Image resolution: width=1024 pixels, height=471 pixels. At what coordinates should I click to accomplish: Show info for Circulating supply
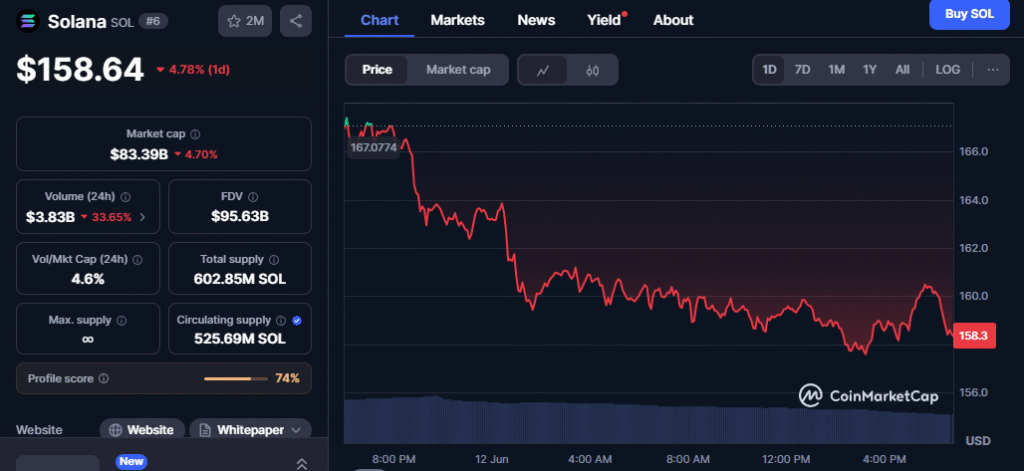tap(281, 321)
